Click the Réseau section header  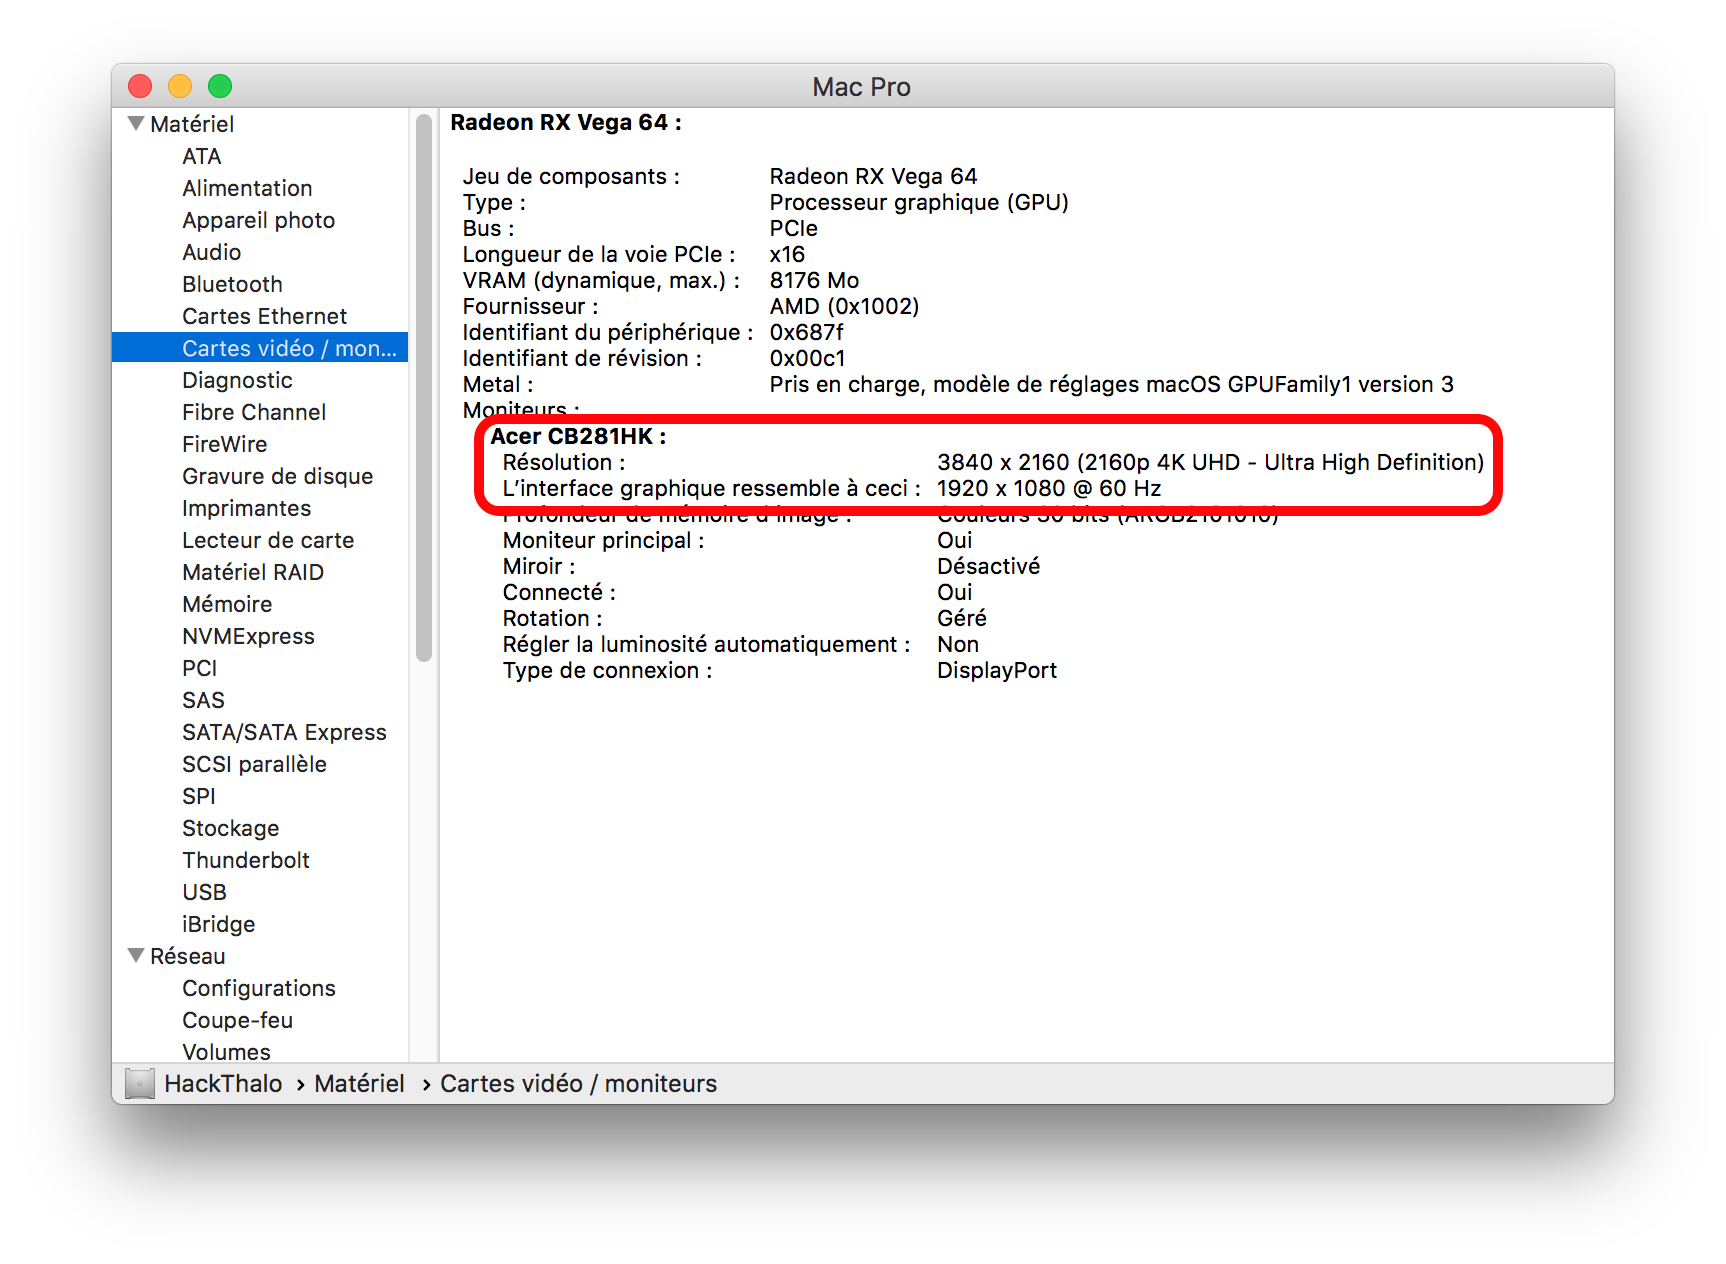click(187, 956)
